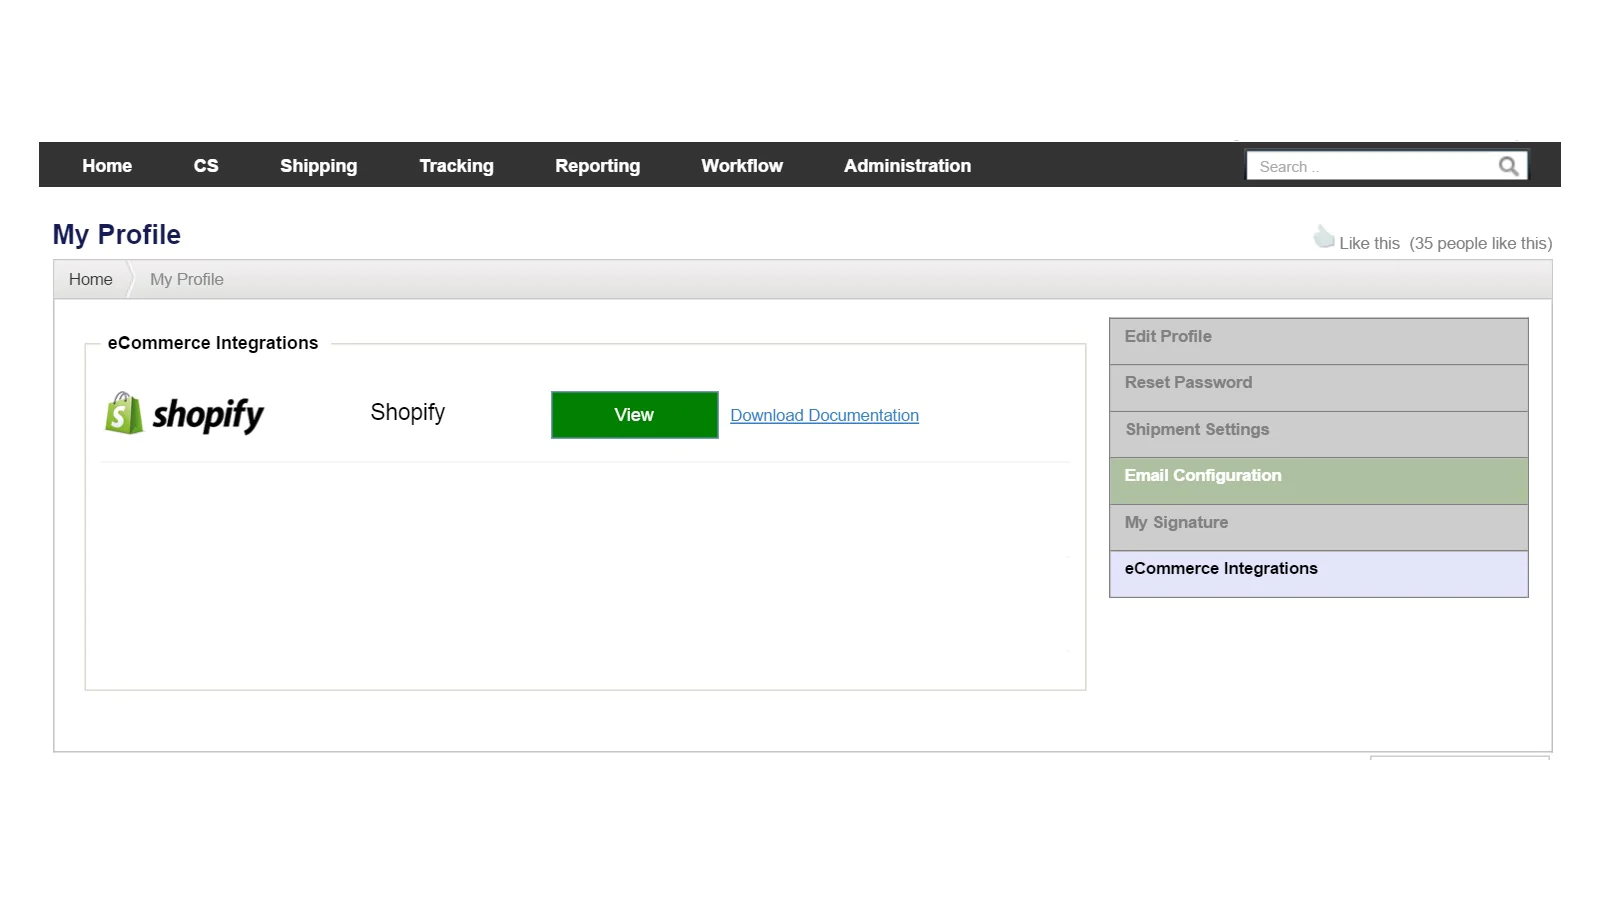The image size is (1600, 900).
Task: Open the Shipping menu
Action: click(318, 166)
